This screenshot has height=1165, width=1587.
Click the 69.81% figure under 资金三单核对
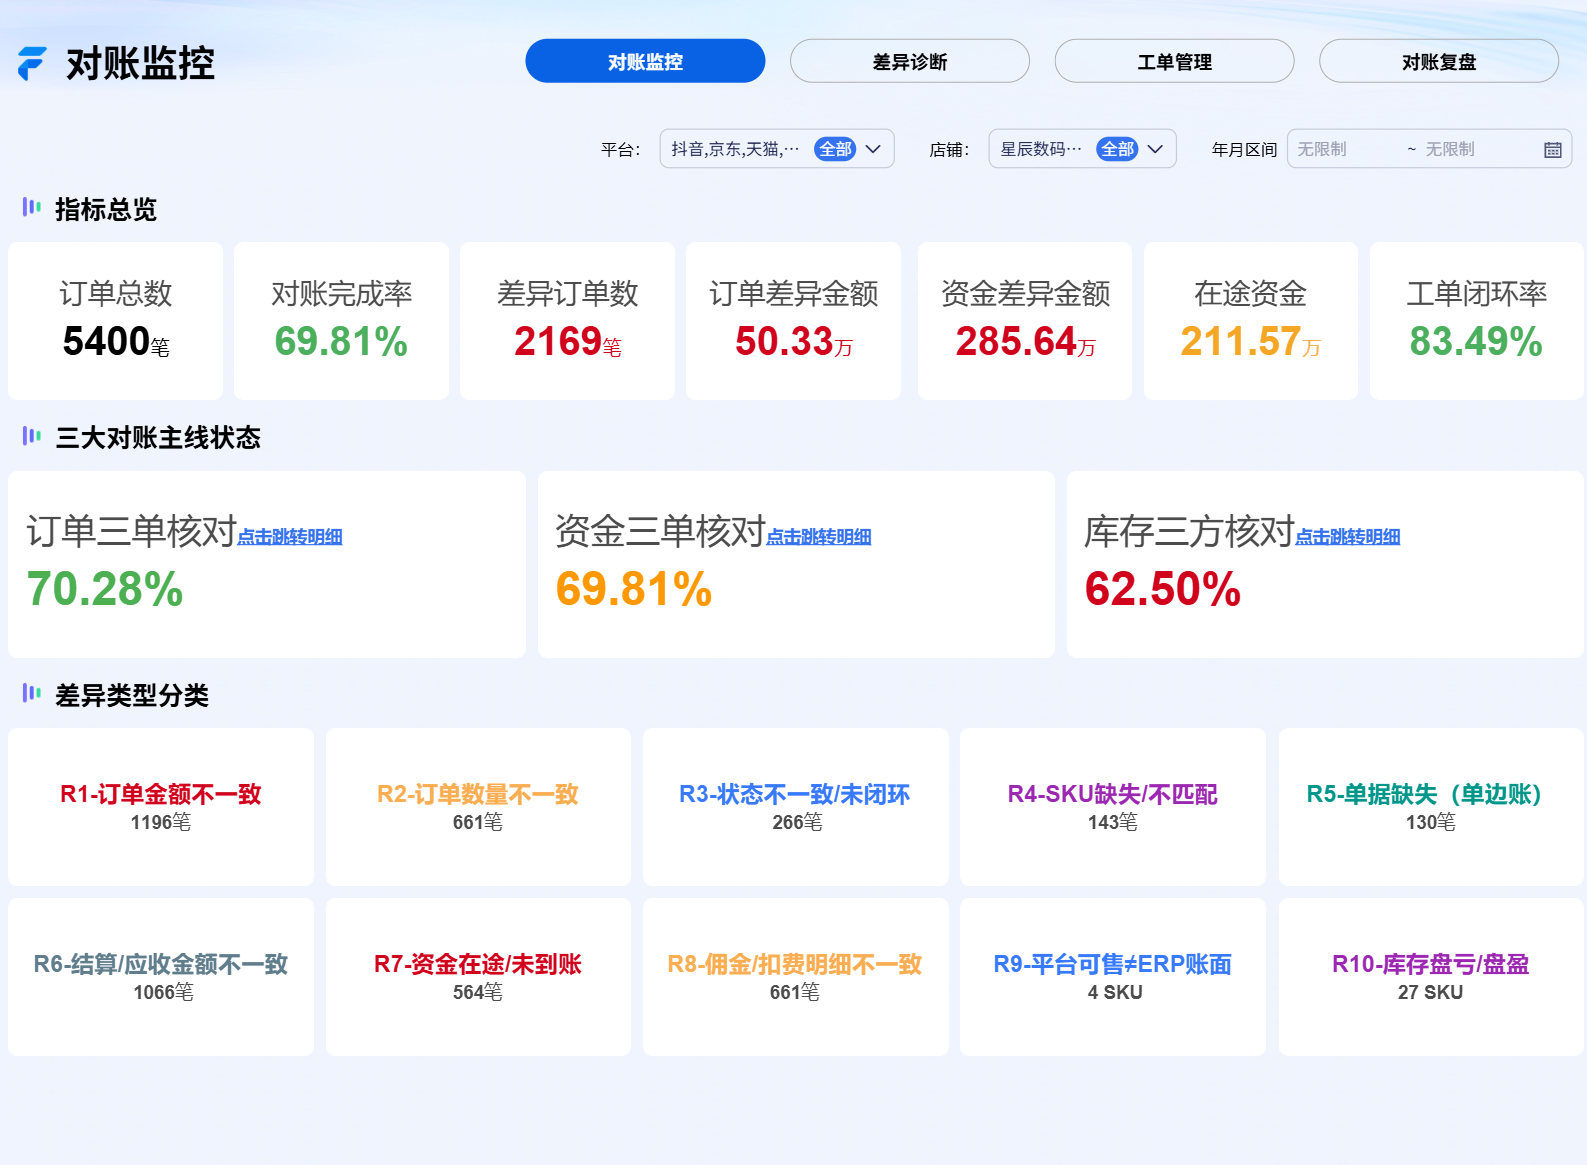[634, 589]
